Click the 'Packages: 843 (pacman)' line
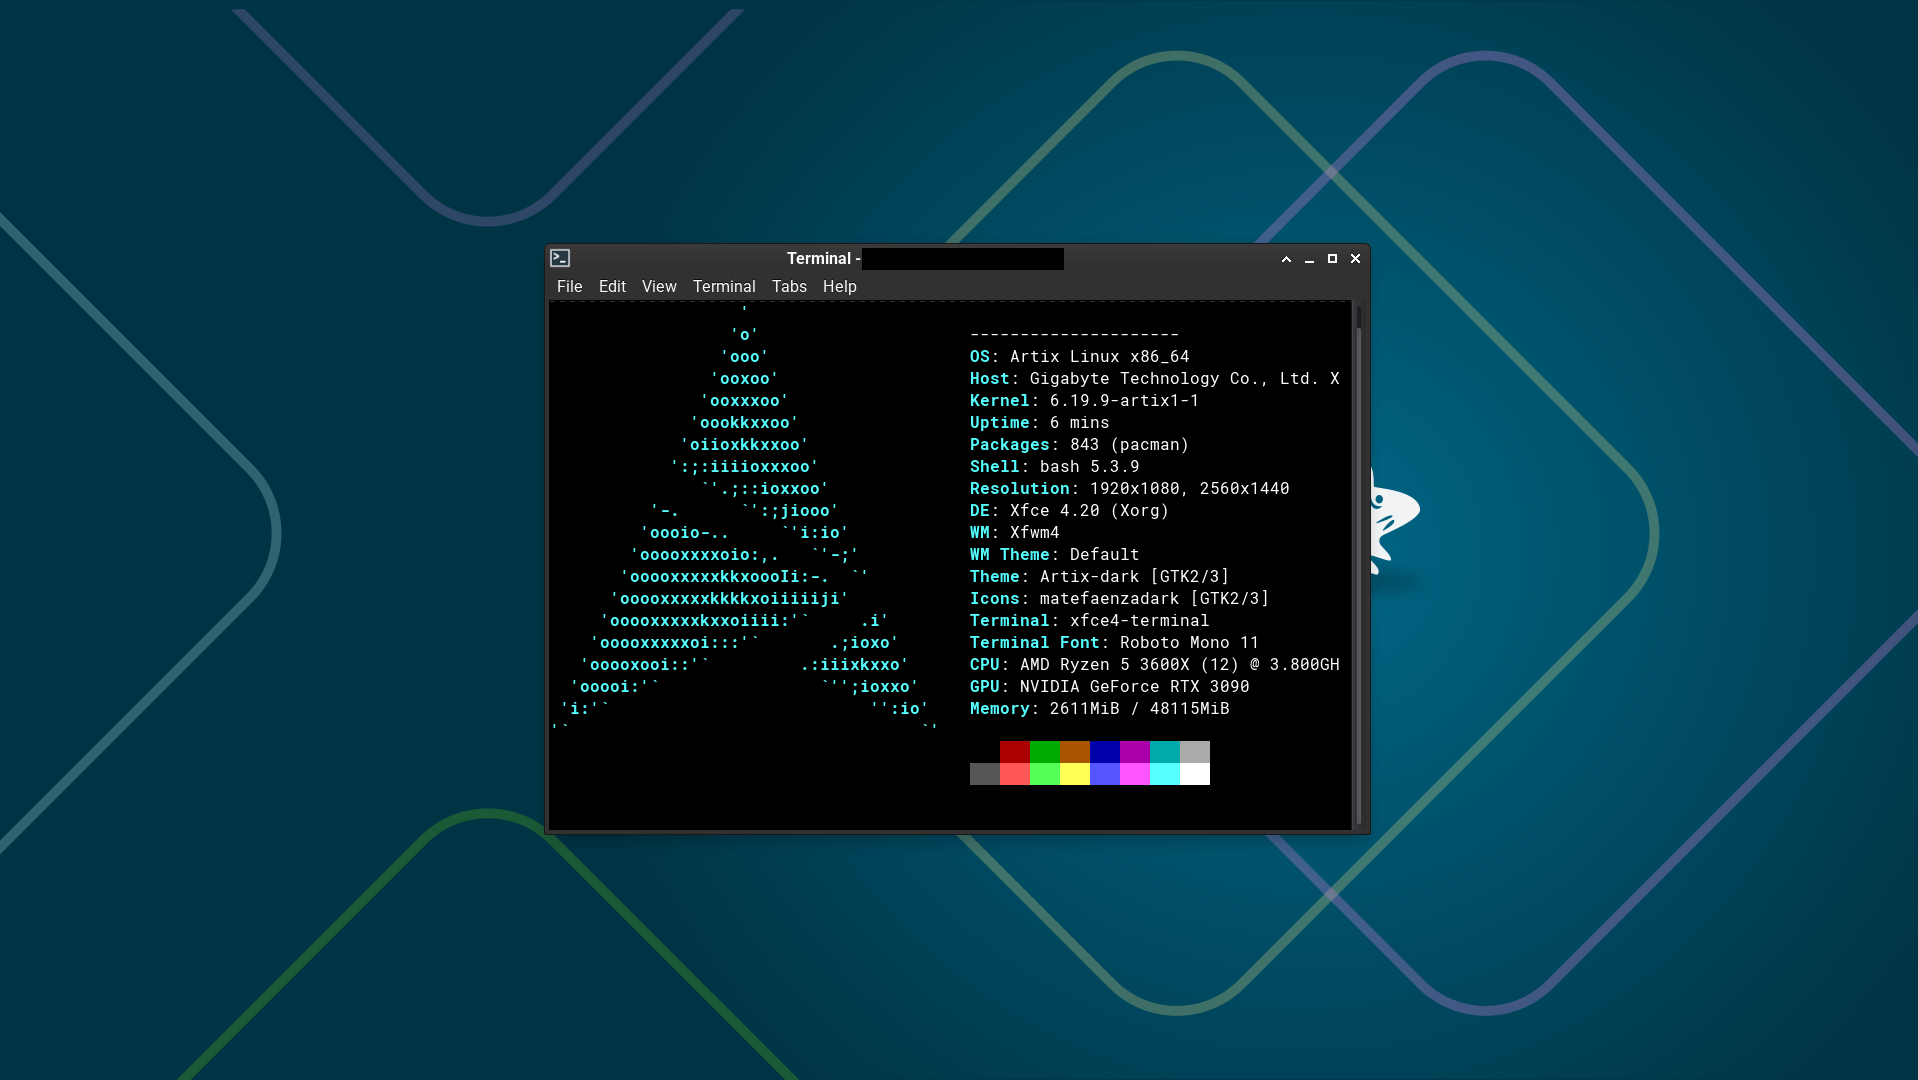This screenshot has width=1918, height=1080. click(x=1080, y=445)
